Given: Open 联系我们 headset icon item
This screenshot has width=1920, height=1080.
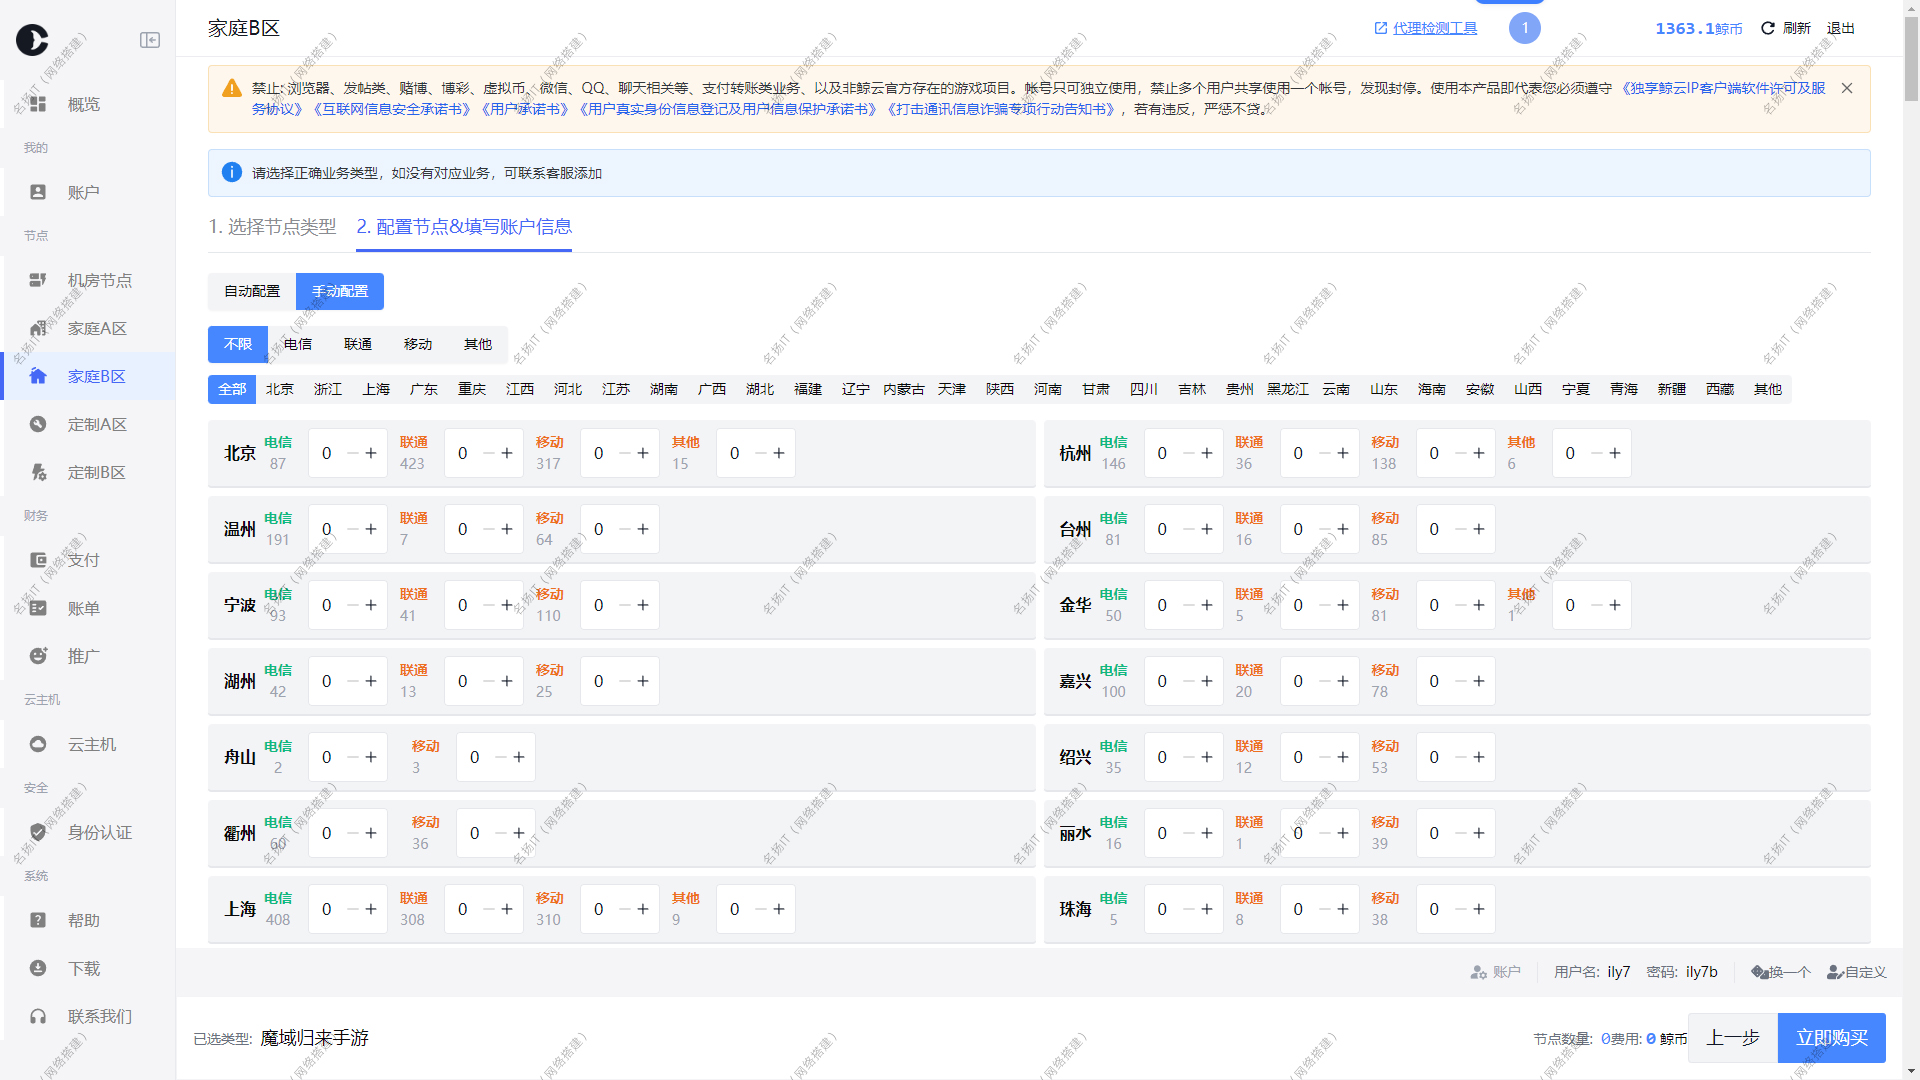Looking at the screenshot, I should [x=38, y=1016].
